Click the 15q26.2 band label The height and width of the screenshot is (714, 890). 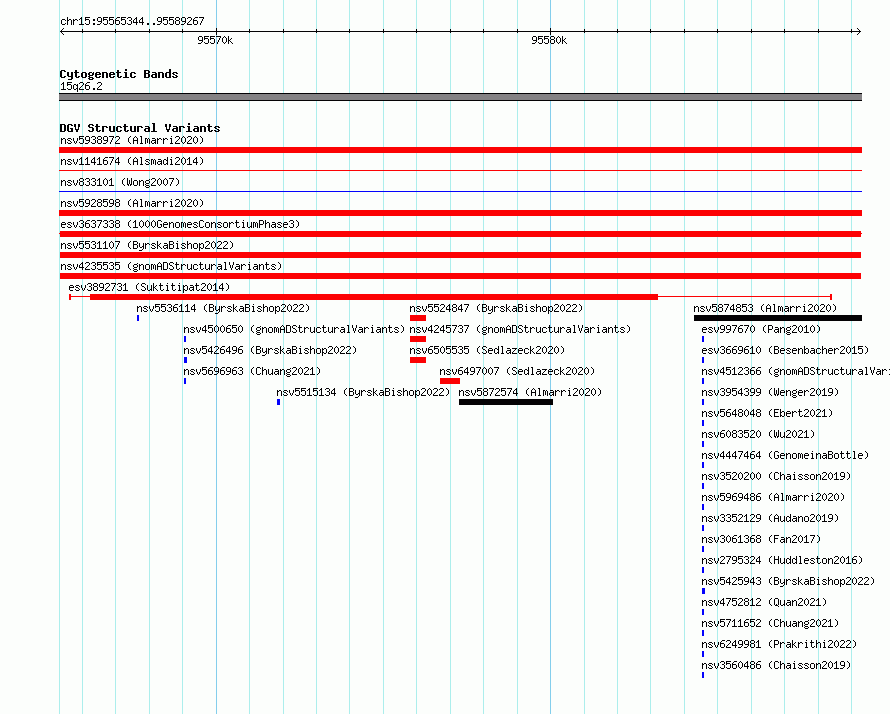[x=81, y=86]
